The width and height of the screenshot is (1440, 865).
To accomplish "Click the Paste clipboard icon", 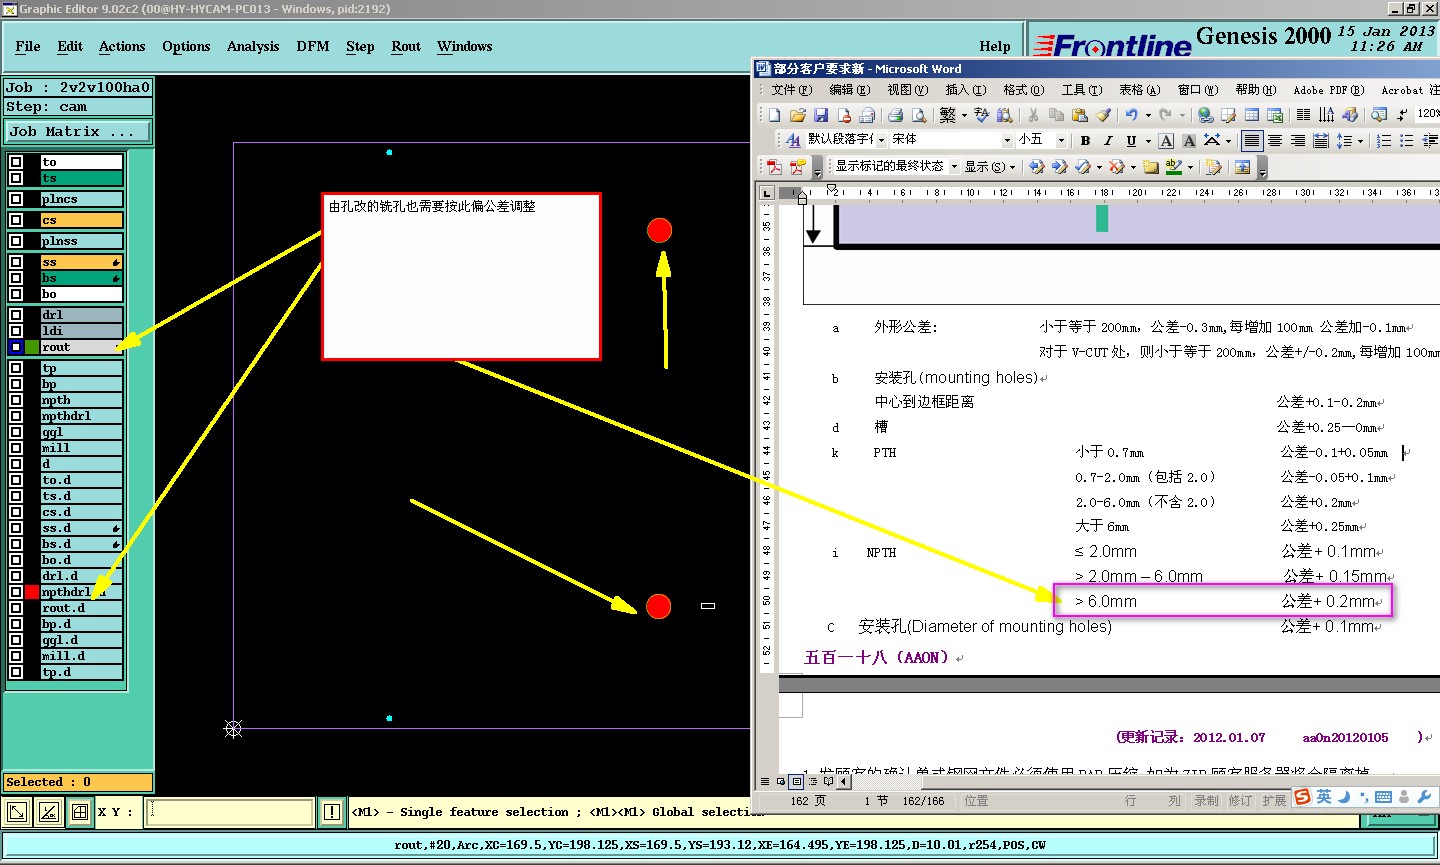I will pos(1079,115).
